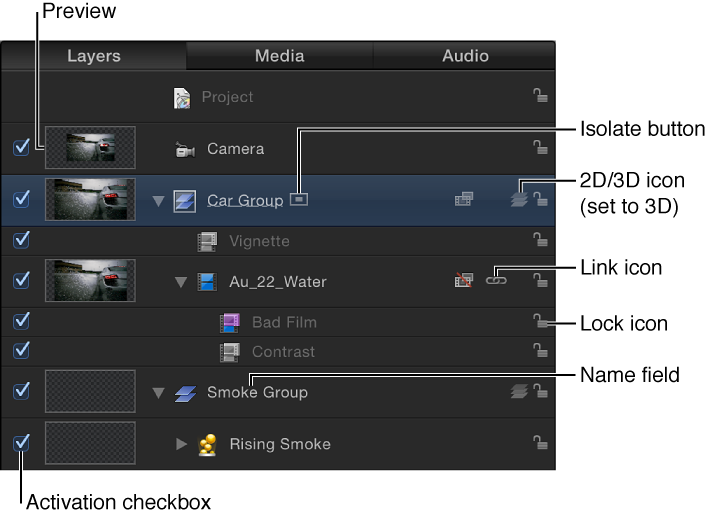Disable the Bad Film filter checkbox

pyautogui.click(x=21, y=321)
